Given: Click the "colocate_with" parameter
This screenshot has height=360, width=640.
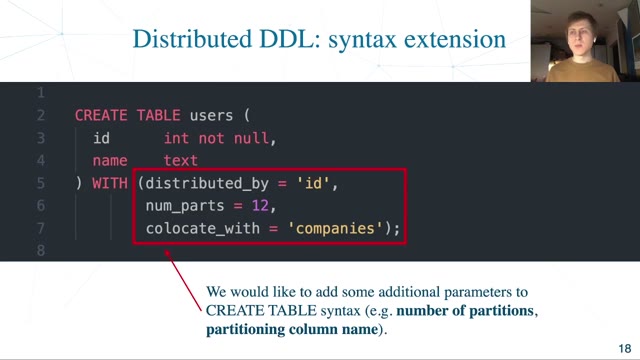Looking at the screenshot, I should [x=203, y=228].
